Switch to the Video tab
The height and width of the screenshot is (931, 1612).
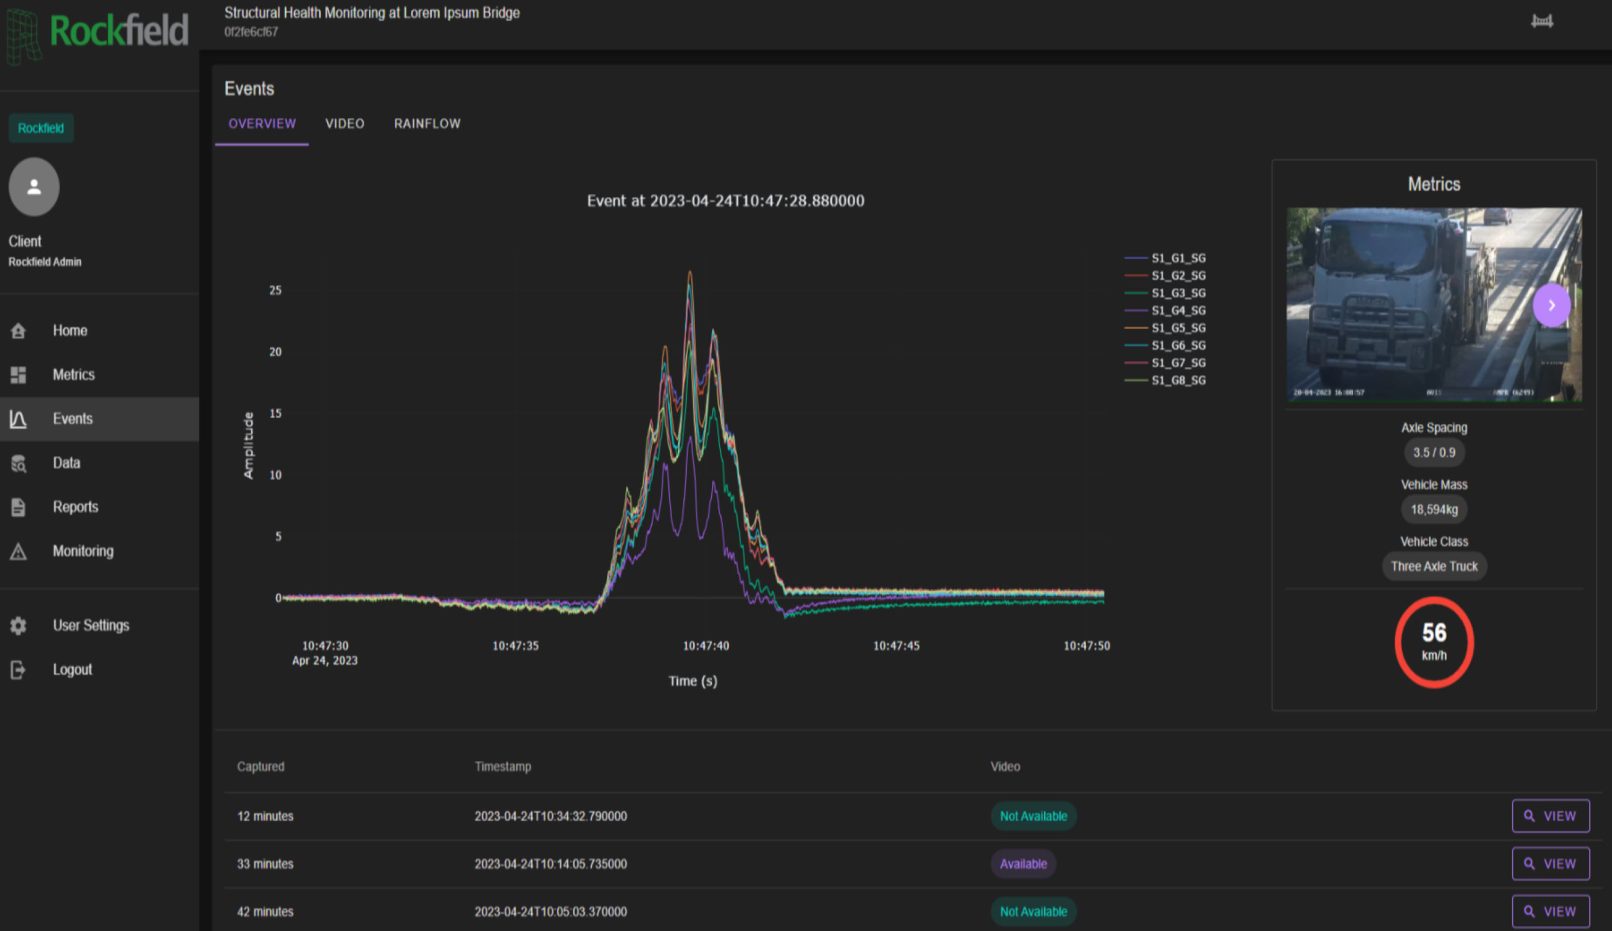click(344, 124)
